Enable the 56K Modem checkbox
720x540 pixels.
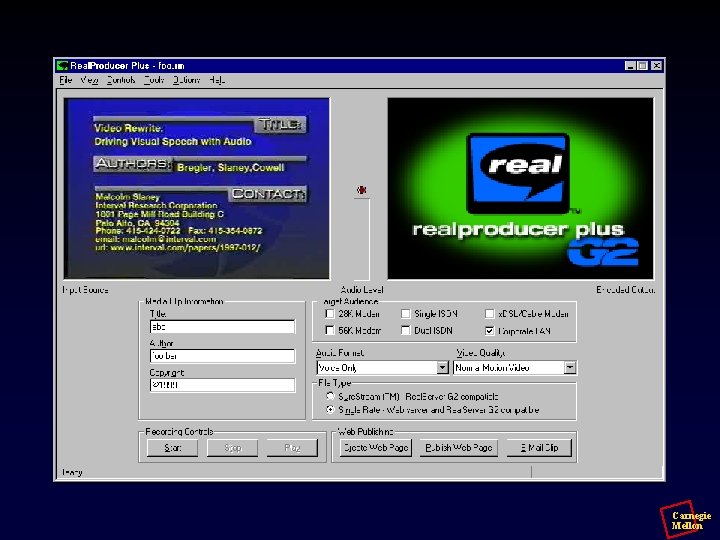coord(329,330)
